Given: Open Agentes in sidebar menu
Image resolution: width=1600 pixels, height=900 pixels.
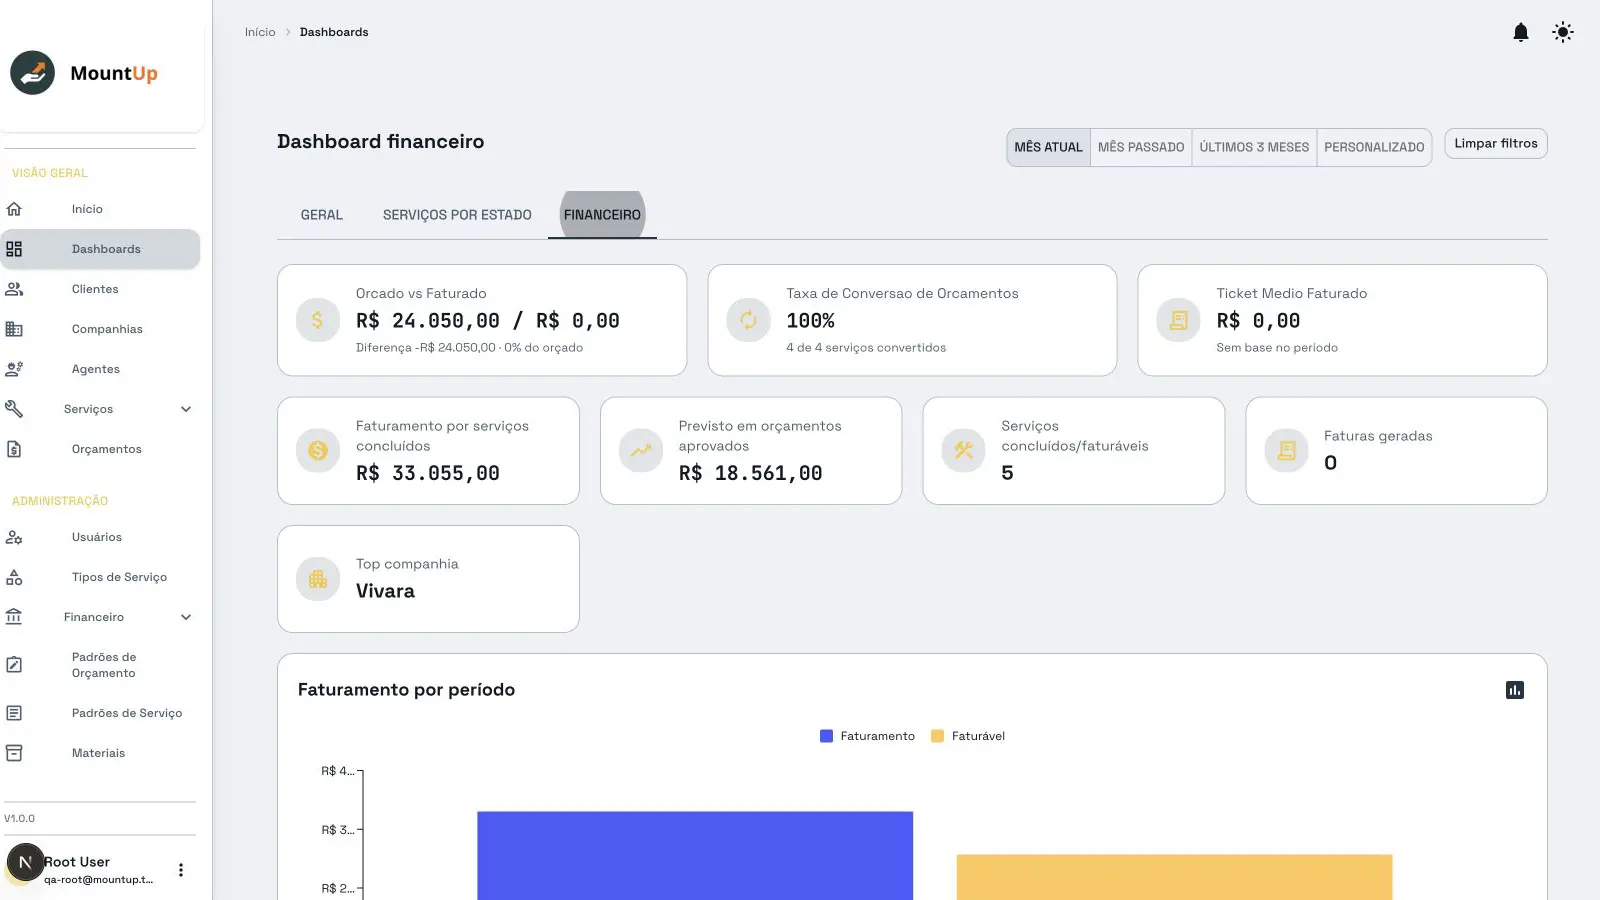Looking at the screenshot, I should [x=100, y=369].
